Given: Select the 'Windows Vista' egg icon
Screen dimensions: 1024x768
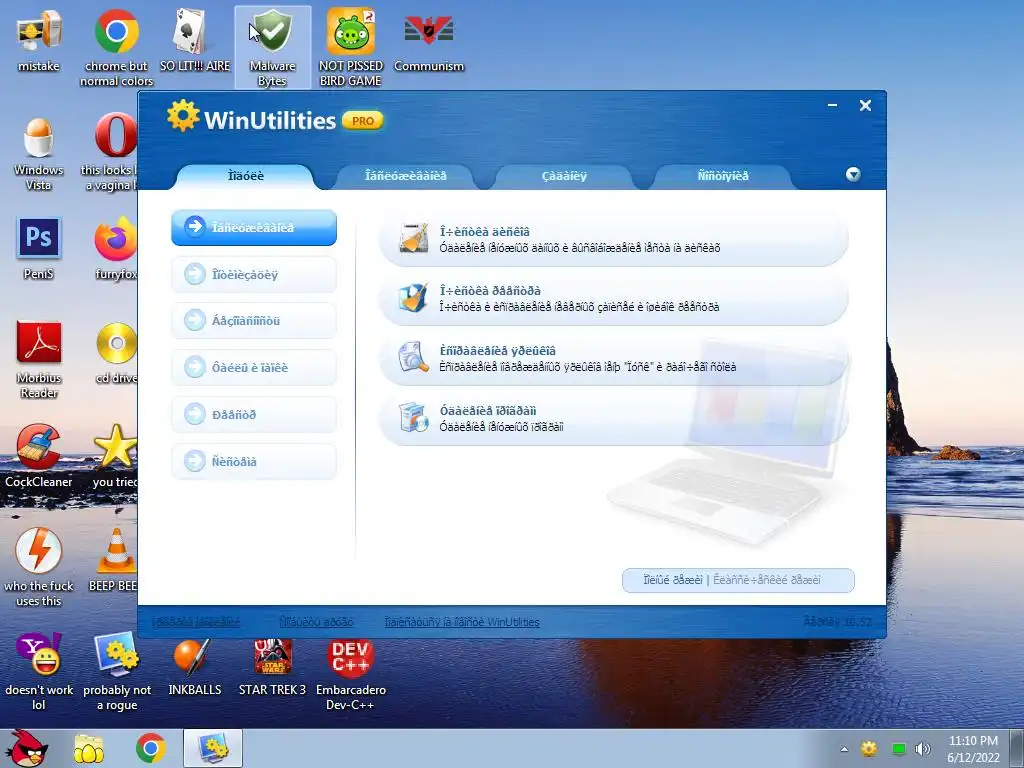Looking at the screenshot, I should (39, 152).
